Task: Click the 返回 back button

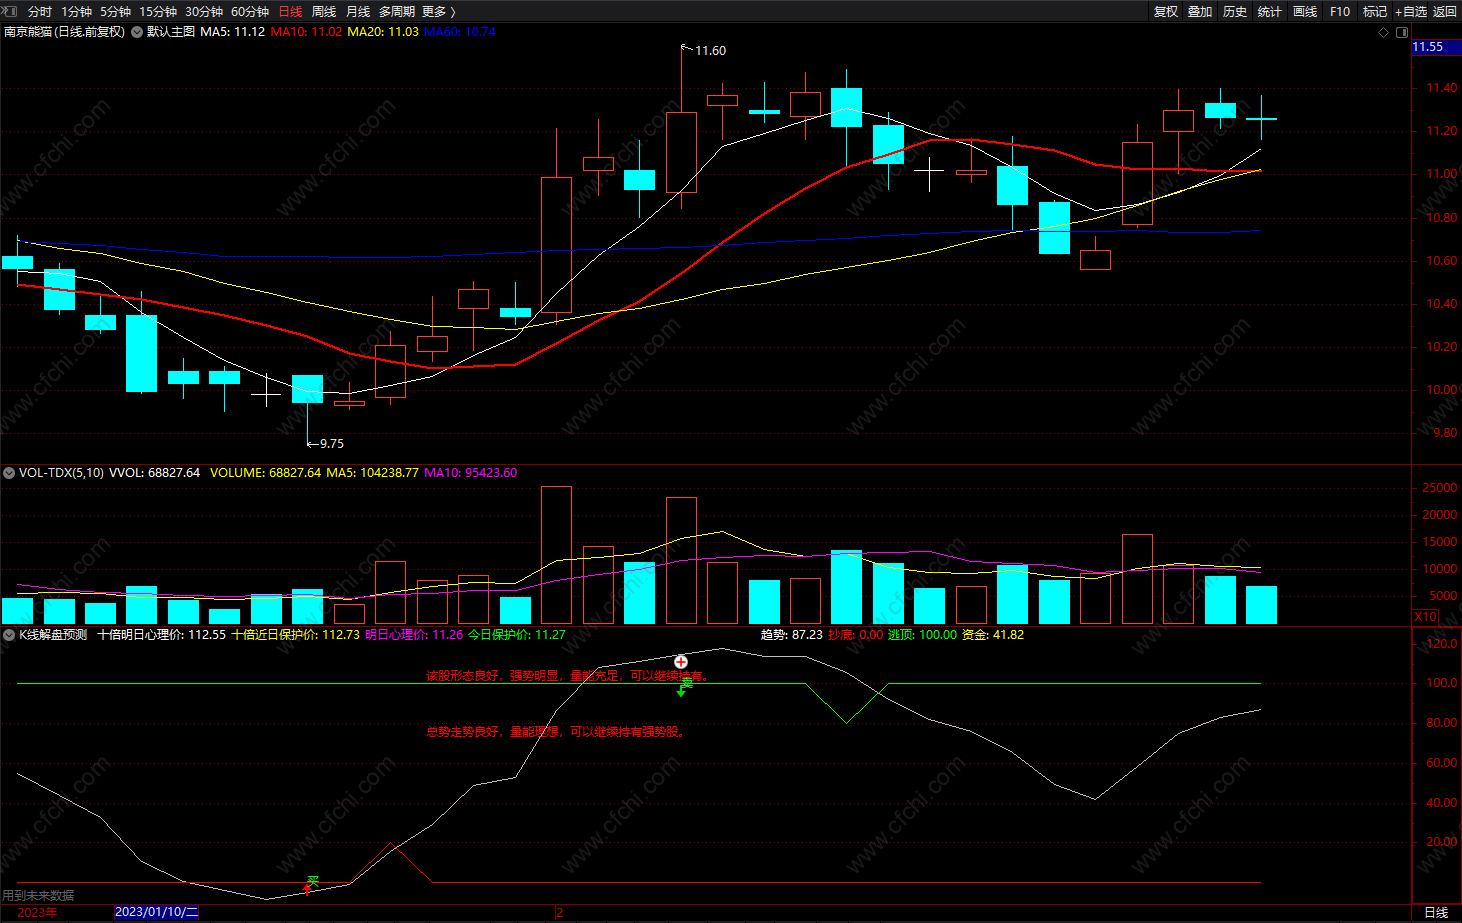Action: [1445, 11]
